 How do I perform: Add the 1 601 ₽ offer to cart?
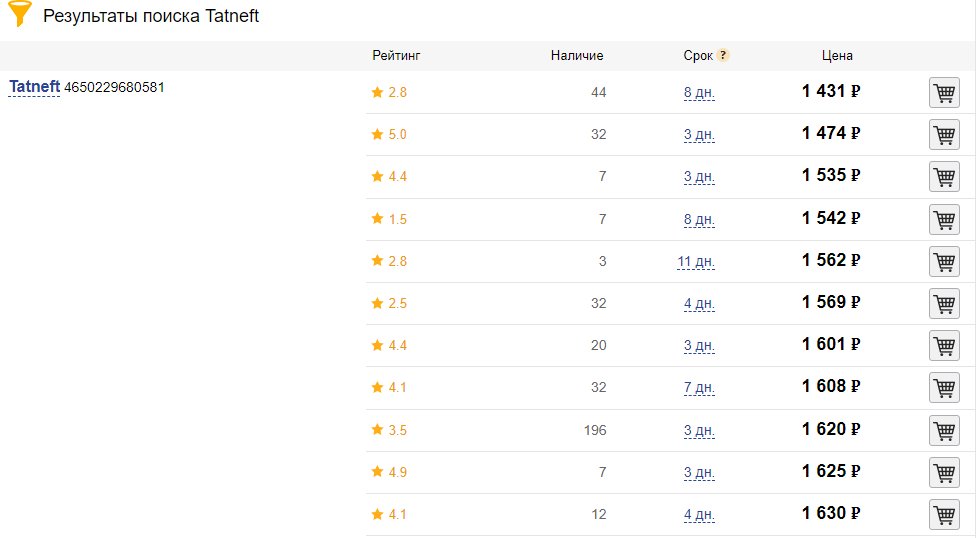tap(944, 346)
